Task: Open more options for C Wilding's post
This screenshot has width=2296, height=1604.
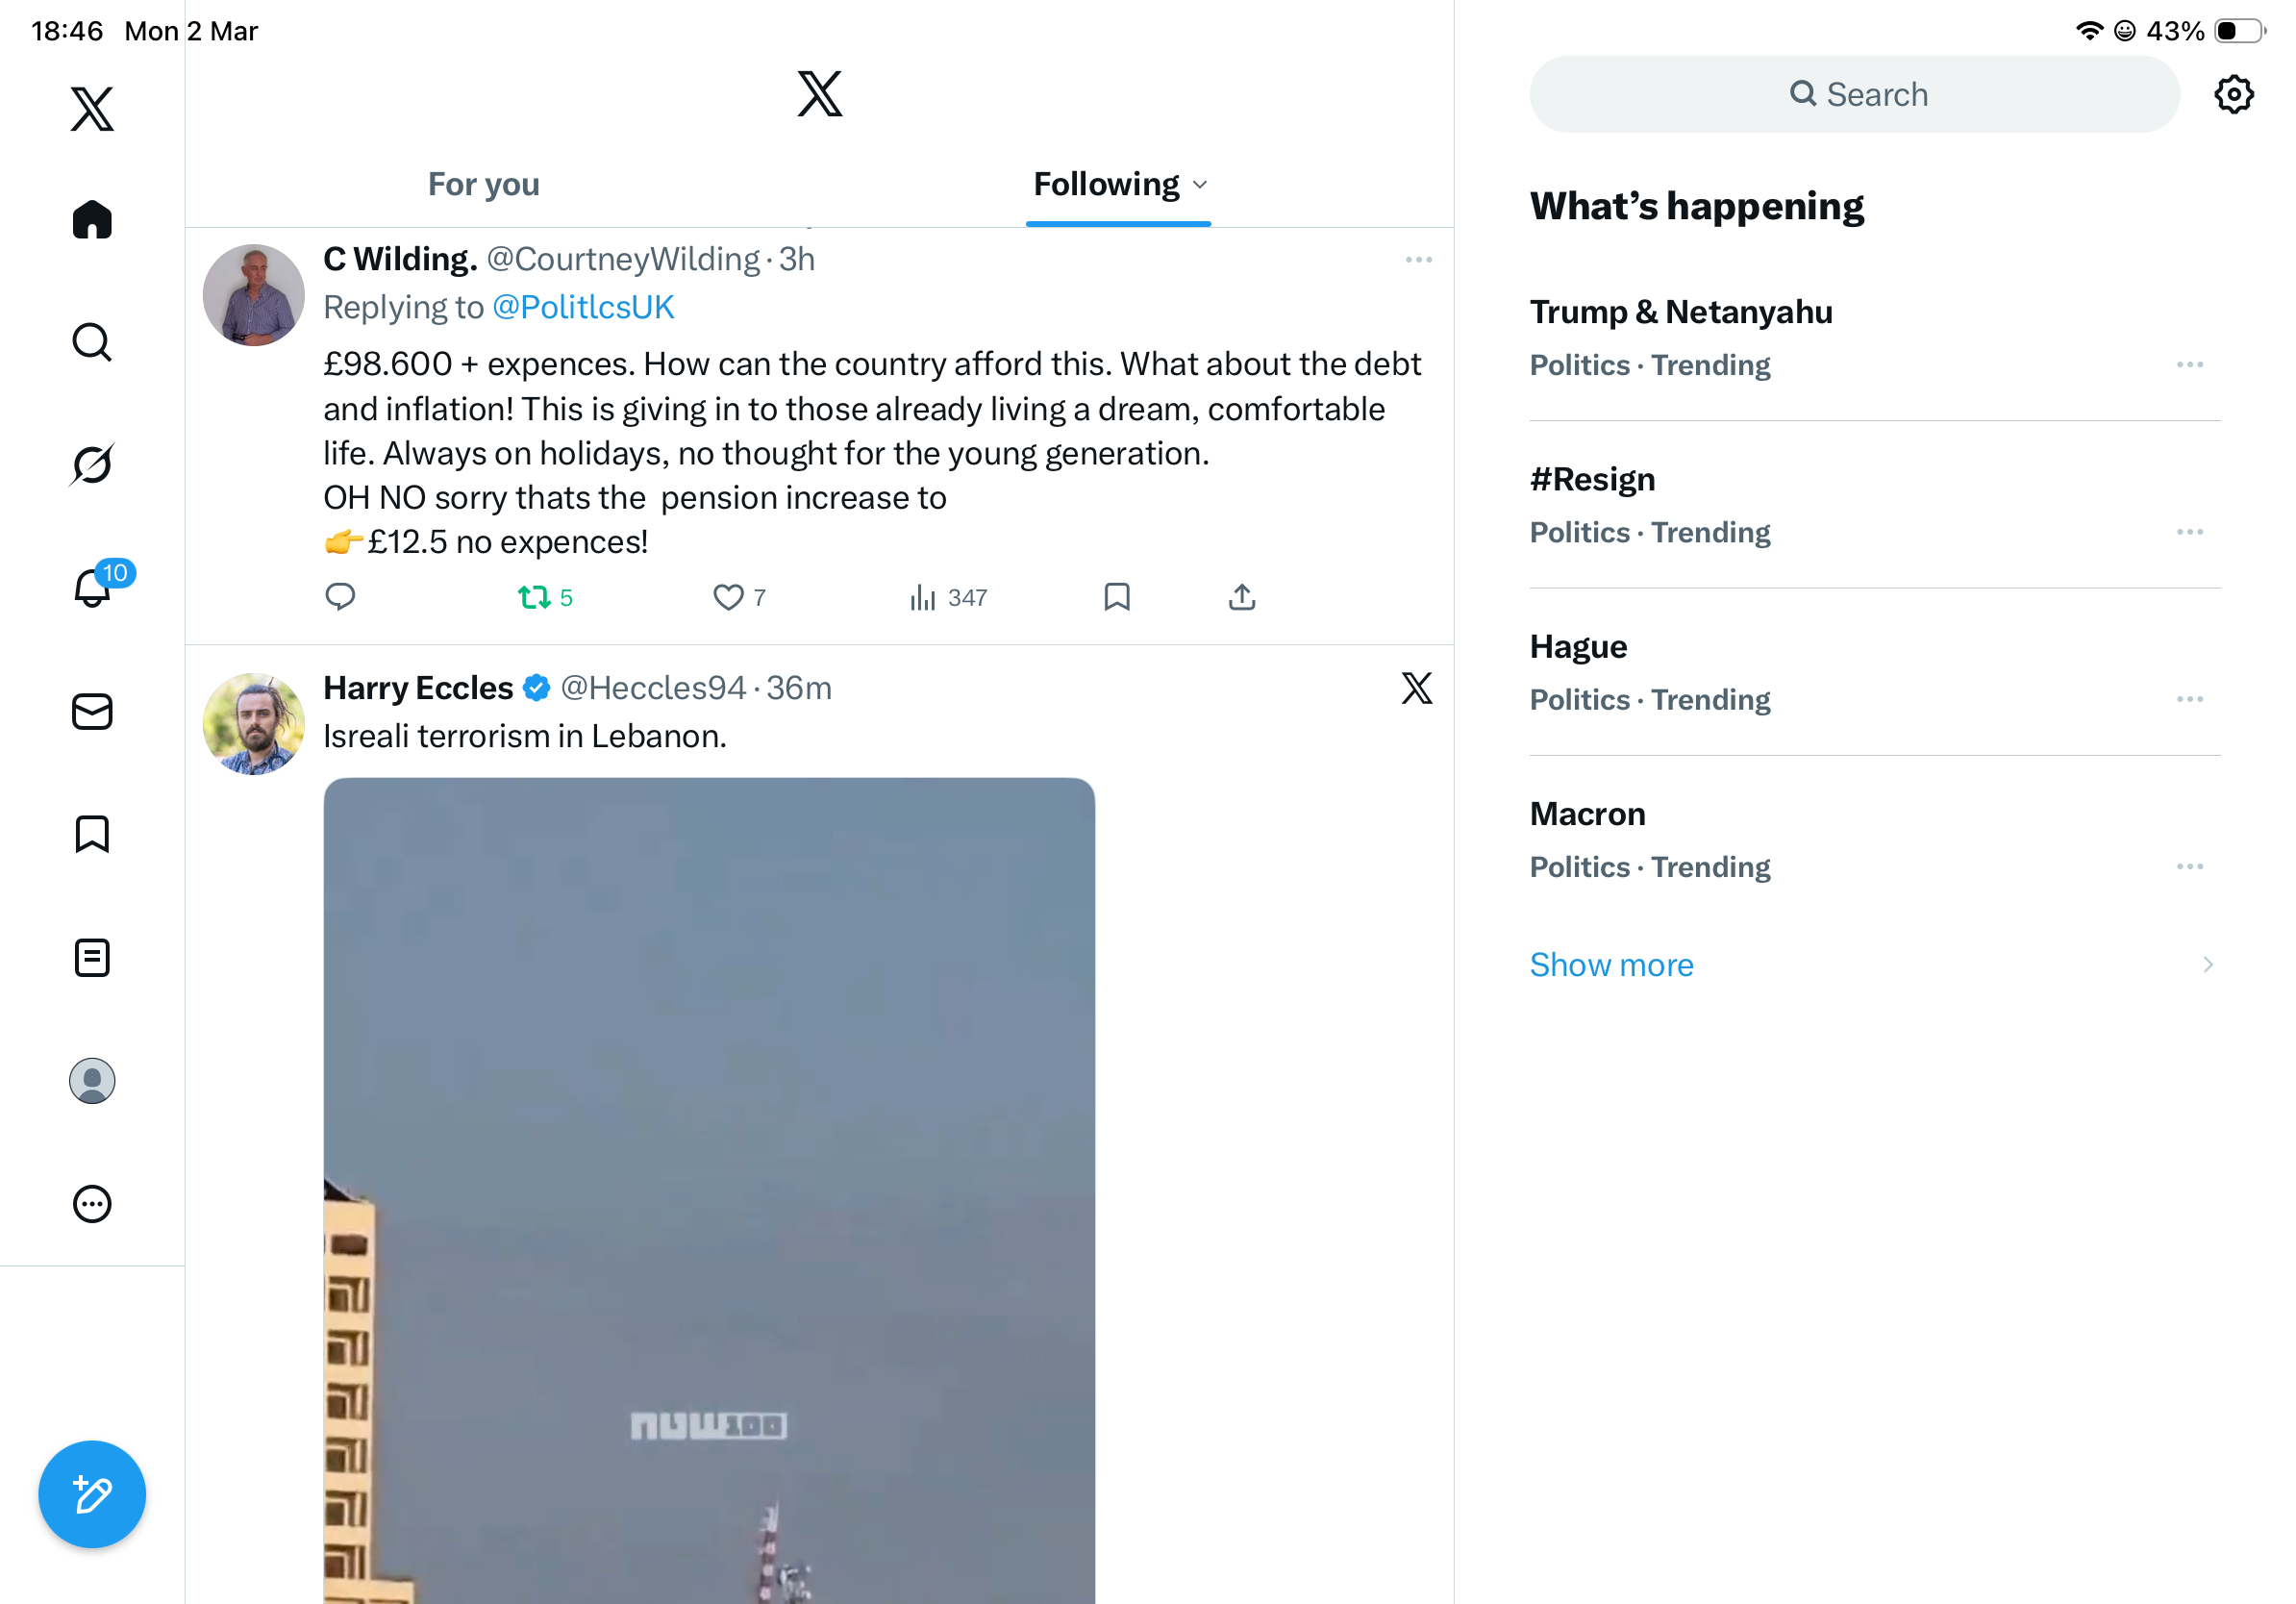Action: click(1418, 260)
